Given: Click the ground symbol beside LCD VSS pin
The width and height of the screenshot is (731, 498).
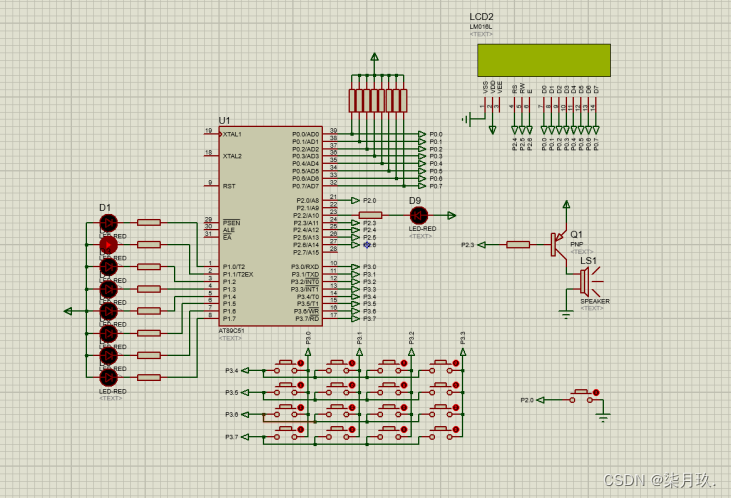Looking at the screenshot, I should coord(466,120).
